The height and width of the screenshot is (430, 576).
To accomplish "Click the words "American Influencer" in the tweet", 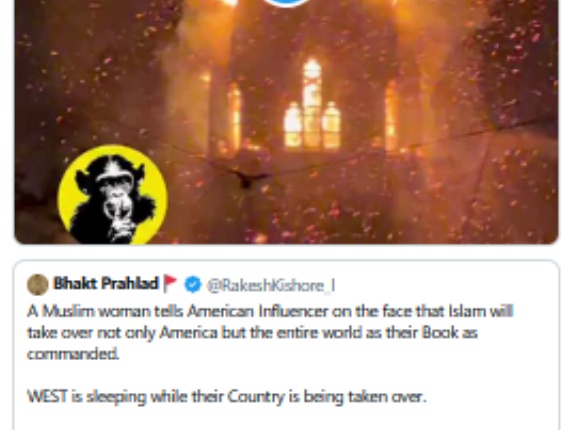I will tap(257, 311).
